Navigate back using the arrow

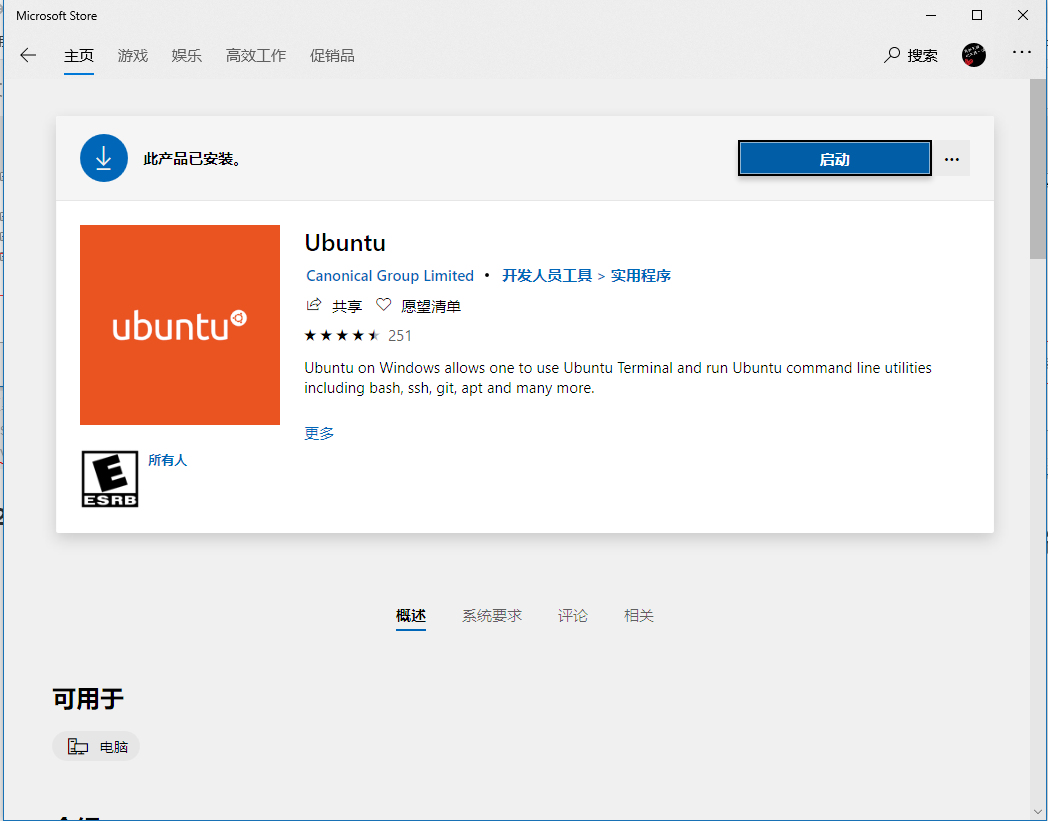pos(27,55)
